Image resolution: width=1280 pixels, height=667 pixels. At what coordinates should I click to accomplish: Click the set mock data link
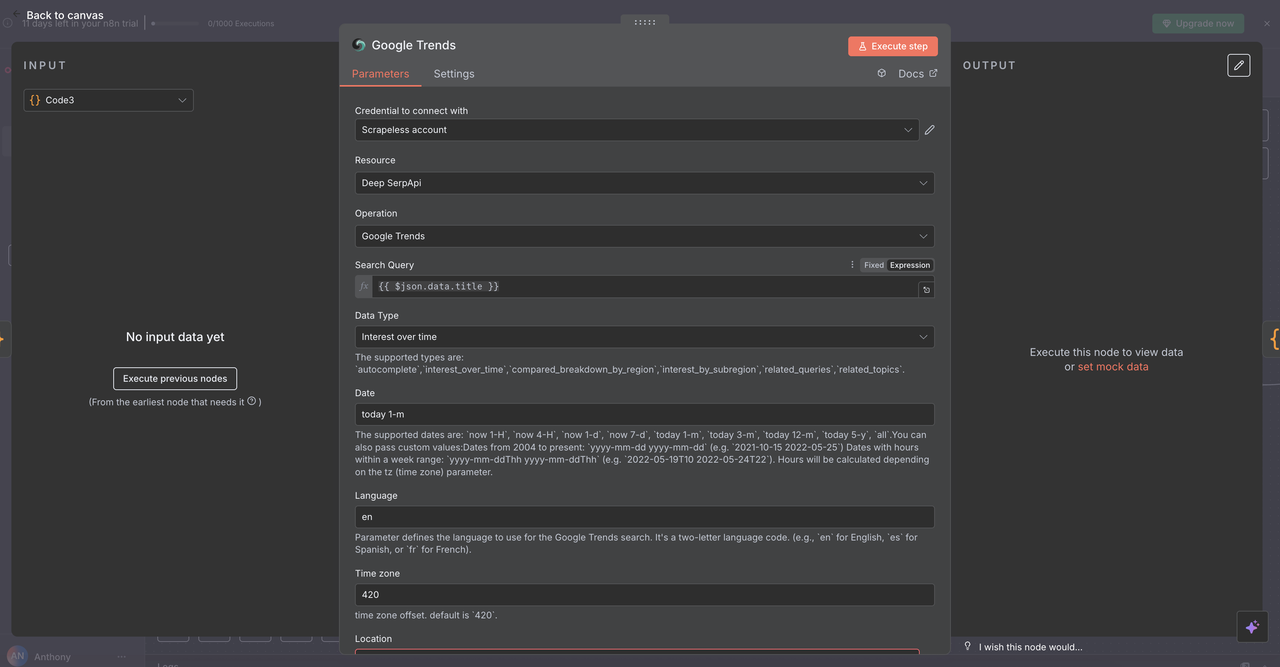point(1113,367)
